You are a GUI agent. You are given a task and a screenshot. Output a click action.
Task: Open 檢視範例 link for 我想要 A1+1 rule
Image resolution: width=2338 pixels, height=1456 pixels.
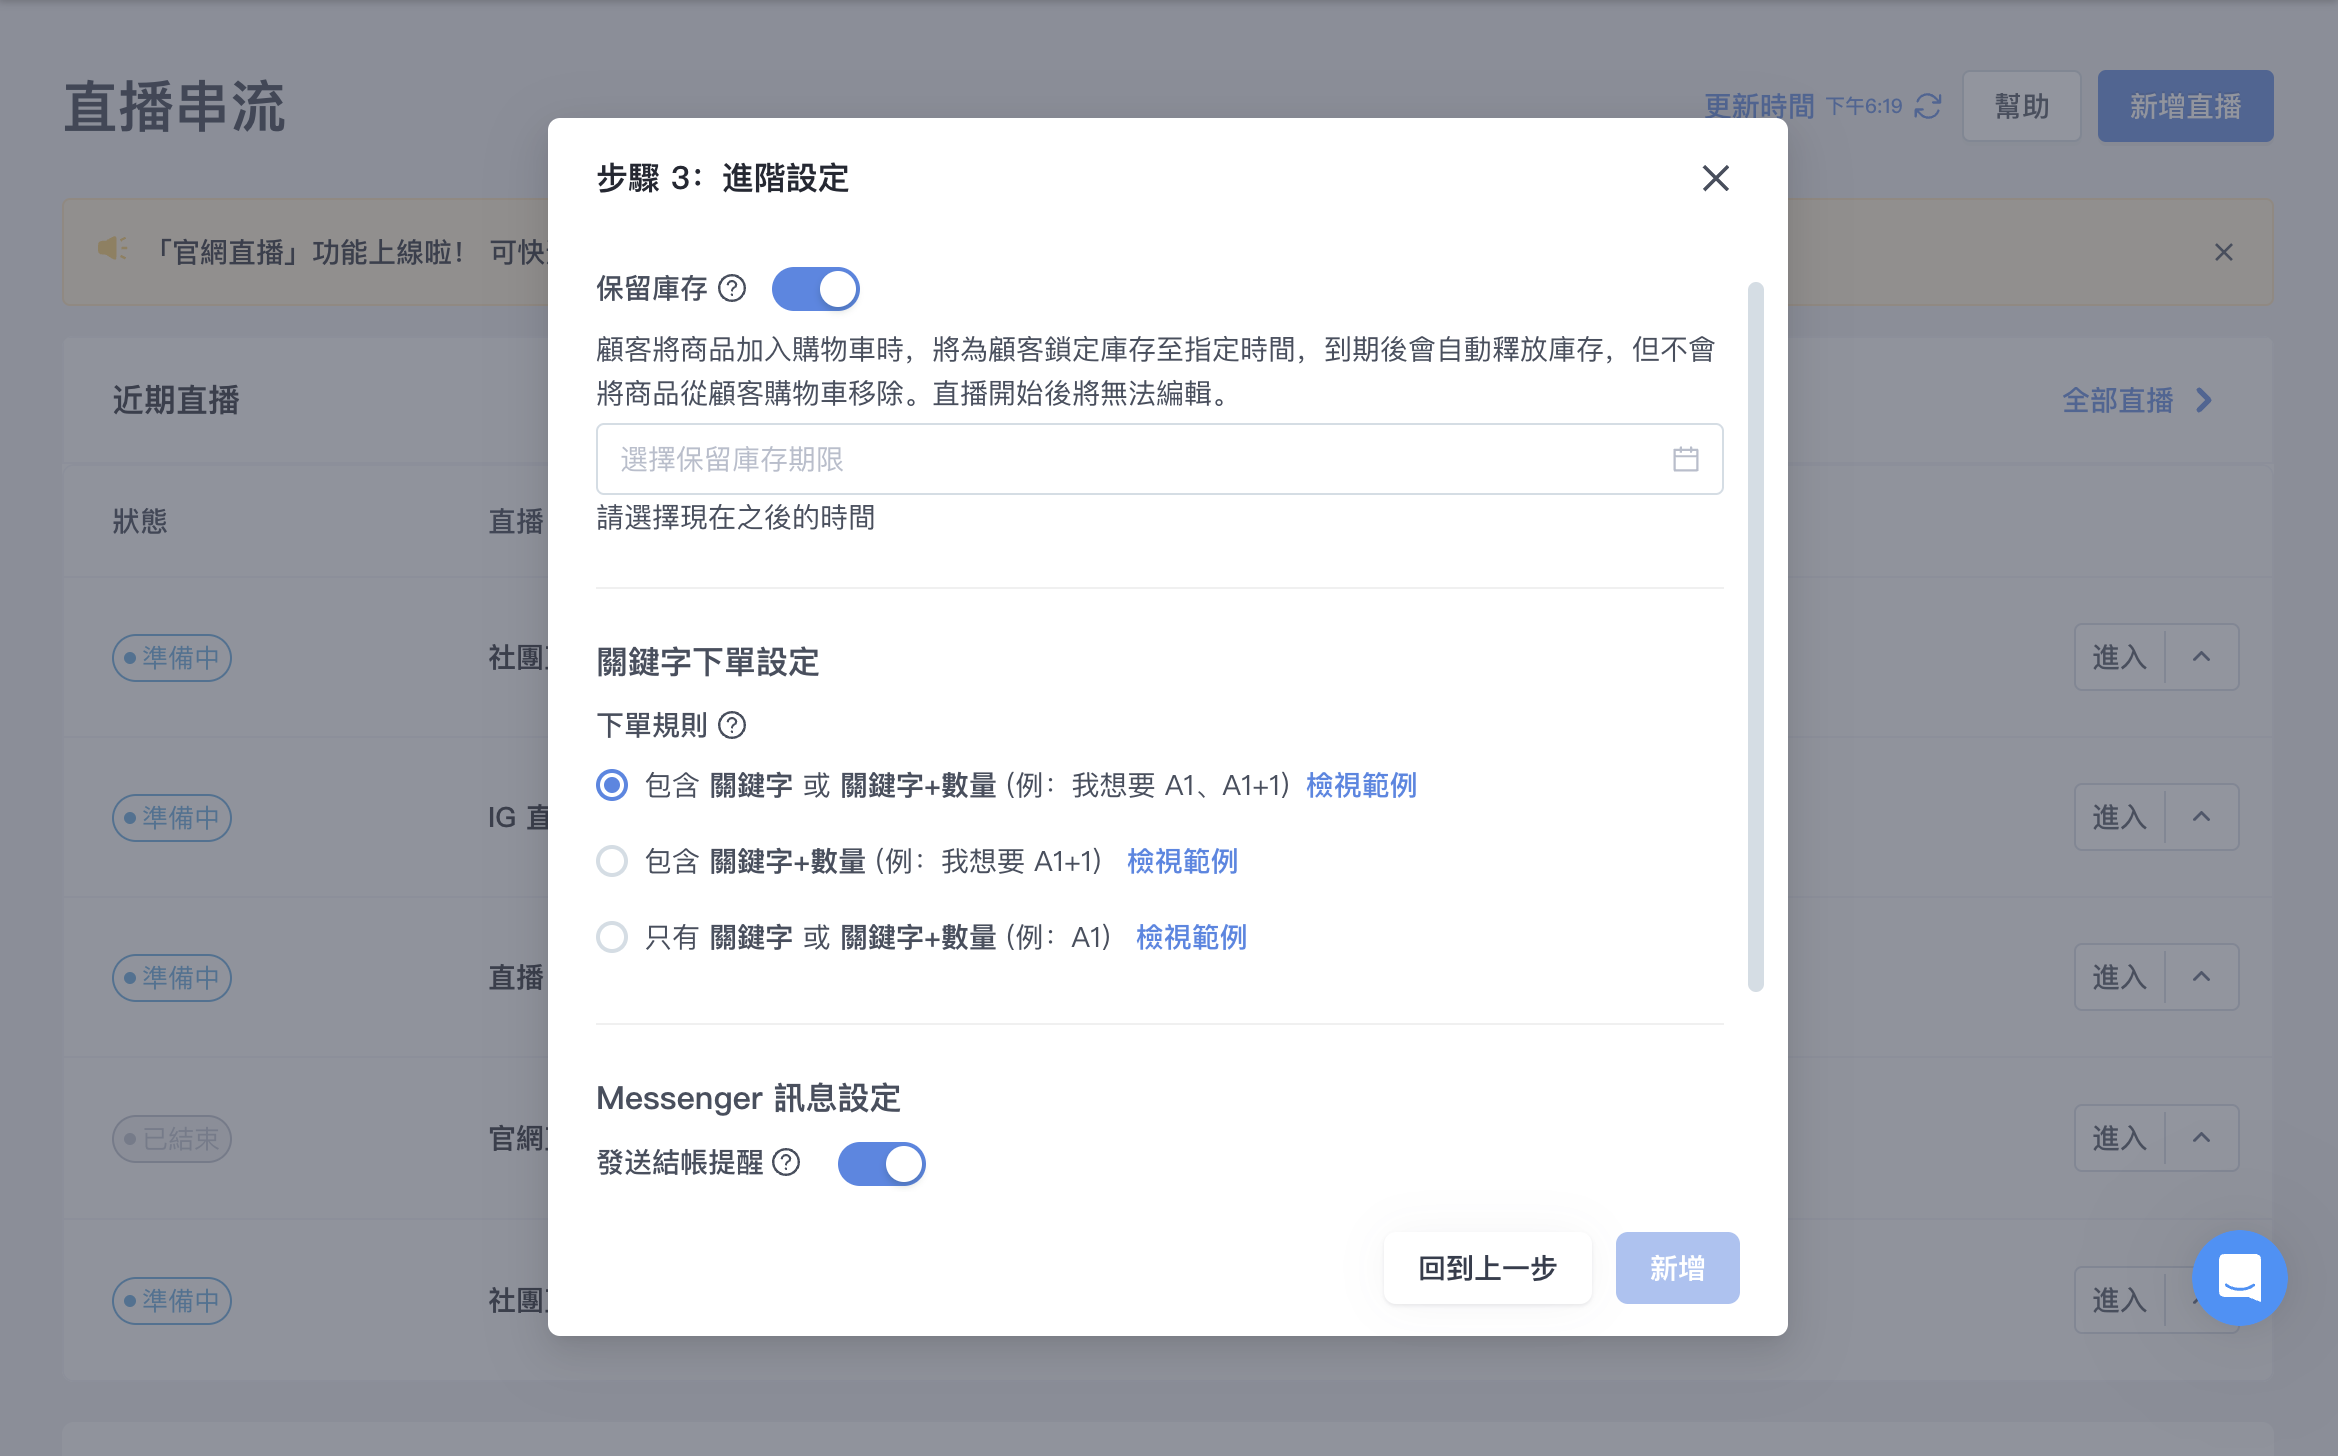(1182, 861)
